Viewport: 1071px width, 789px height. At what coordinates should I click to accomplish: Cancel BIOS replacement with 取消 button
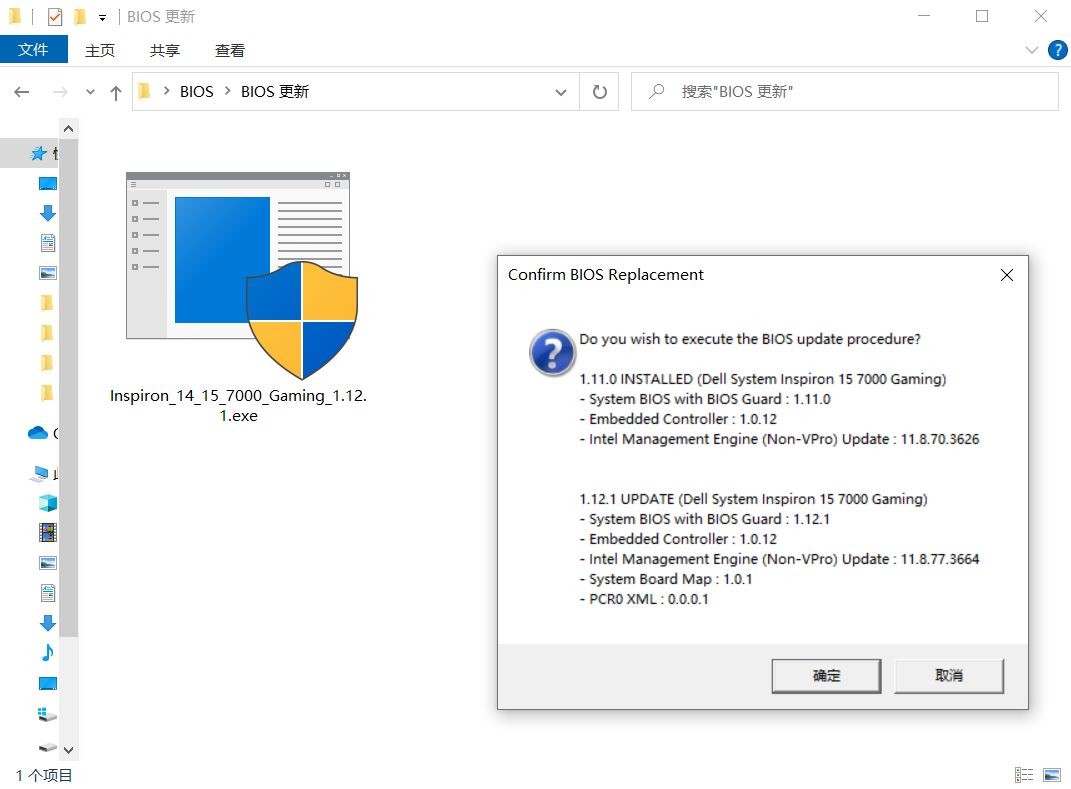coord(947,675)
